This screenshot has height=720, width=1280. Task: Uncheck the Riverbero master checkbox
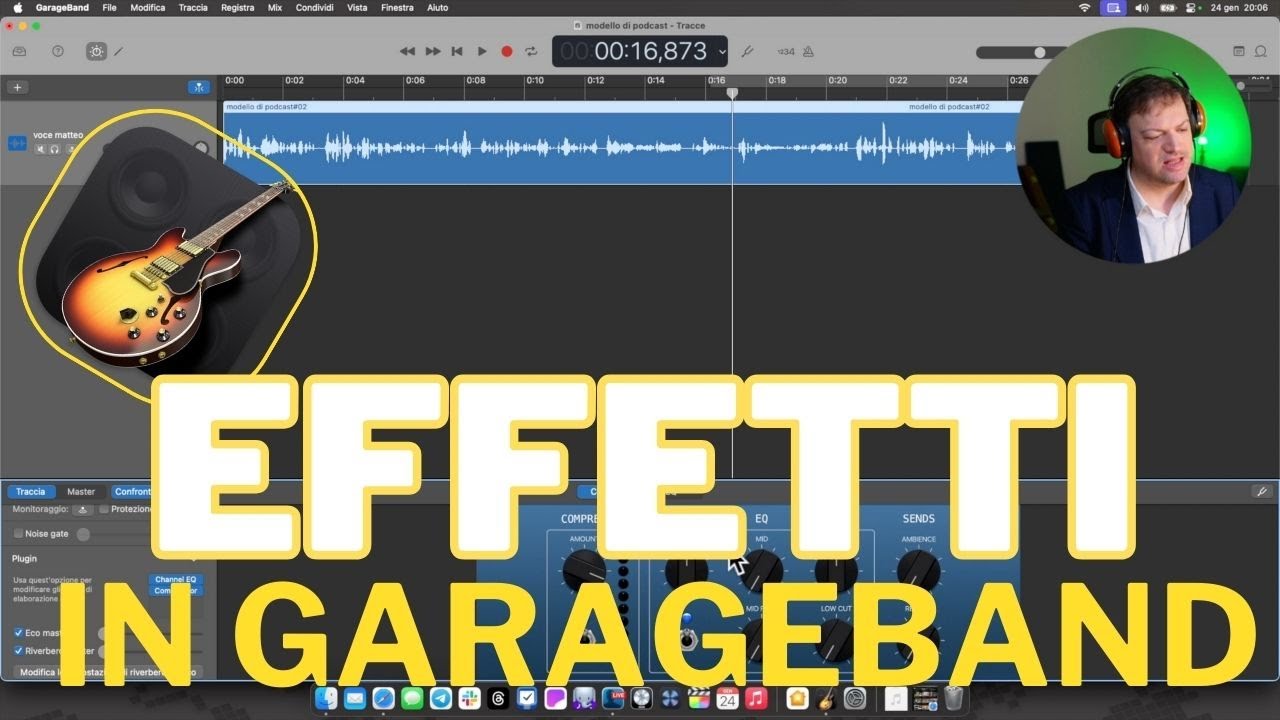point(18,651)
